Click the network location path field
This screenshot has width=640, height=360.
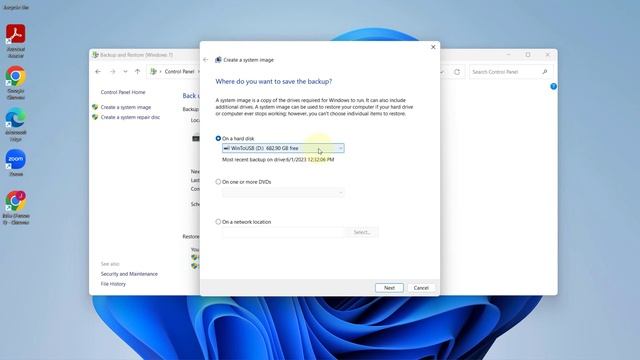pyautogui.click(x=283, y=232)
